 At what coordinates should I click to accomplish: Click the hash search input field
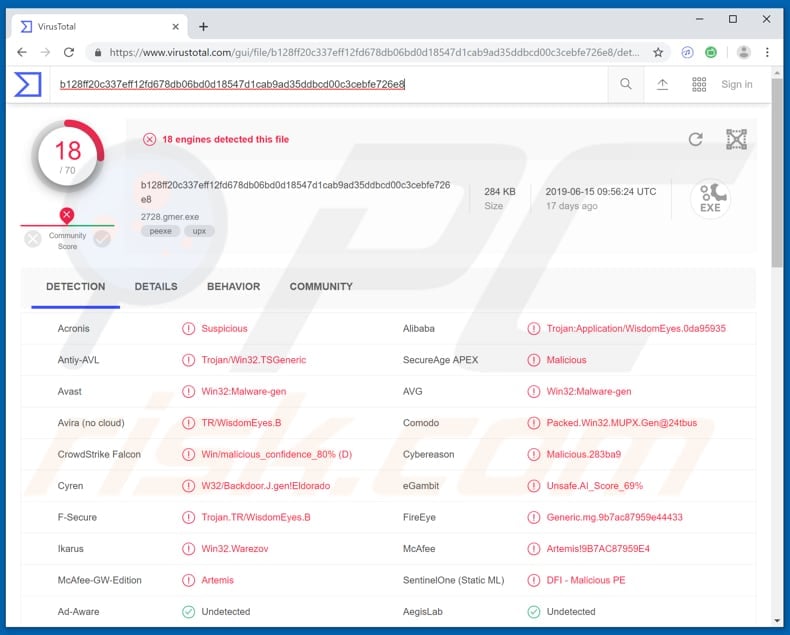[x=328, y=84]
